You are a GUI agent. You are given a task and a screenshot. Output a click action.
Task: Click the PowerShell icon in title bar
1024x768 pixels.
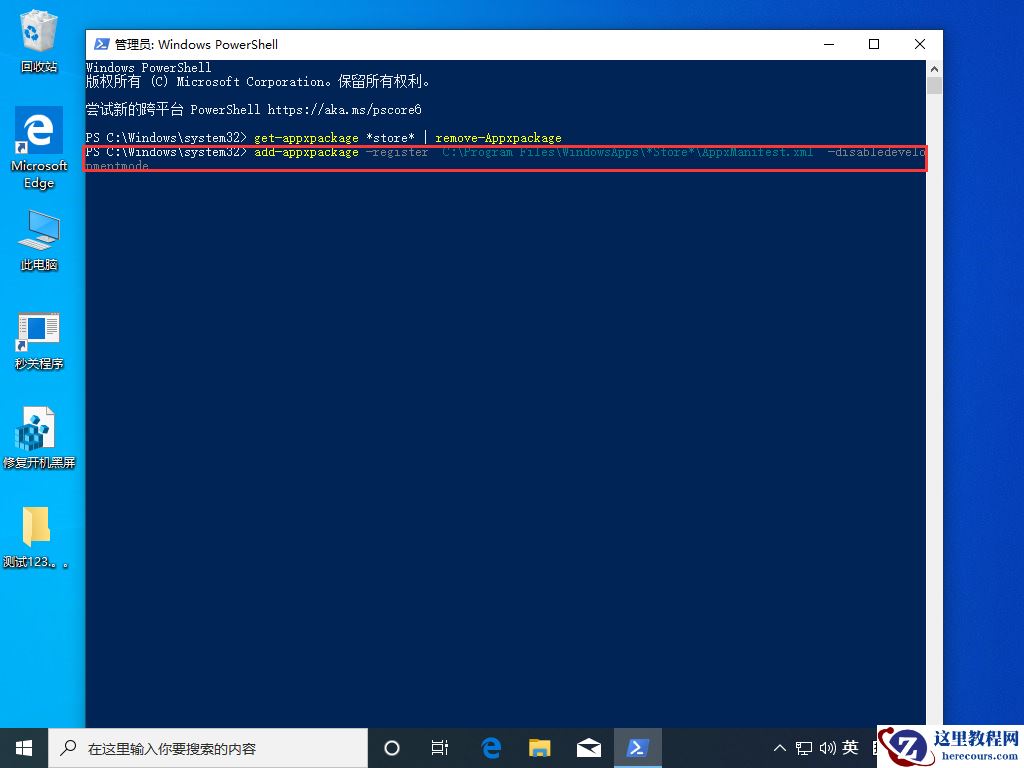tap(101, 44)
